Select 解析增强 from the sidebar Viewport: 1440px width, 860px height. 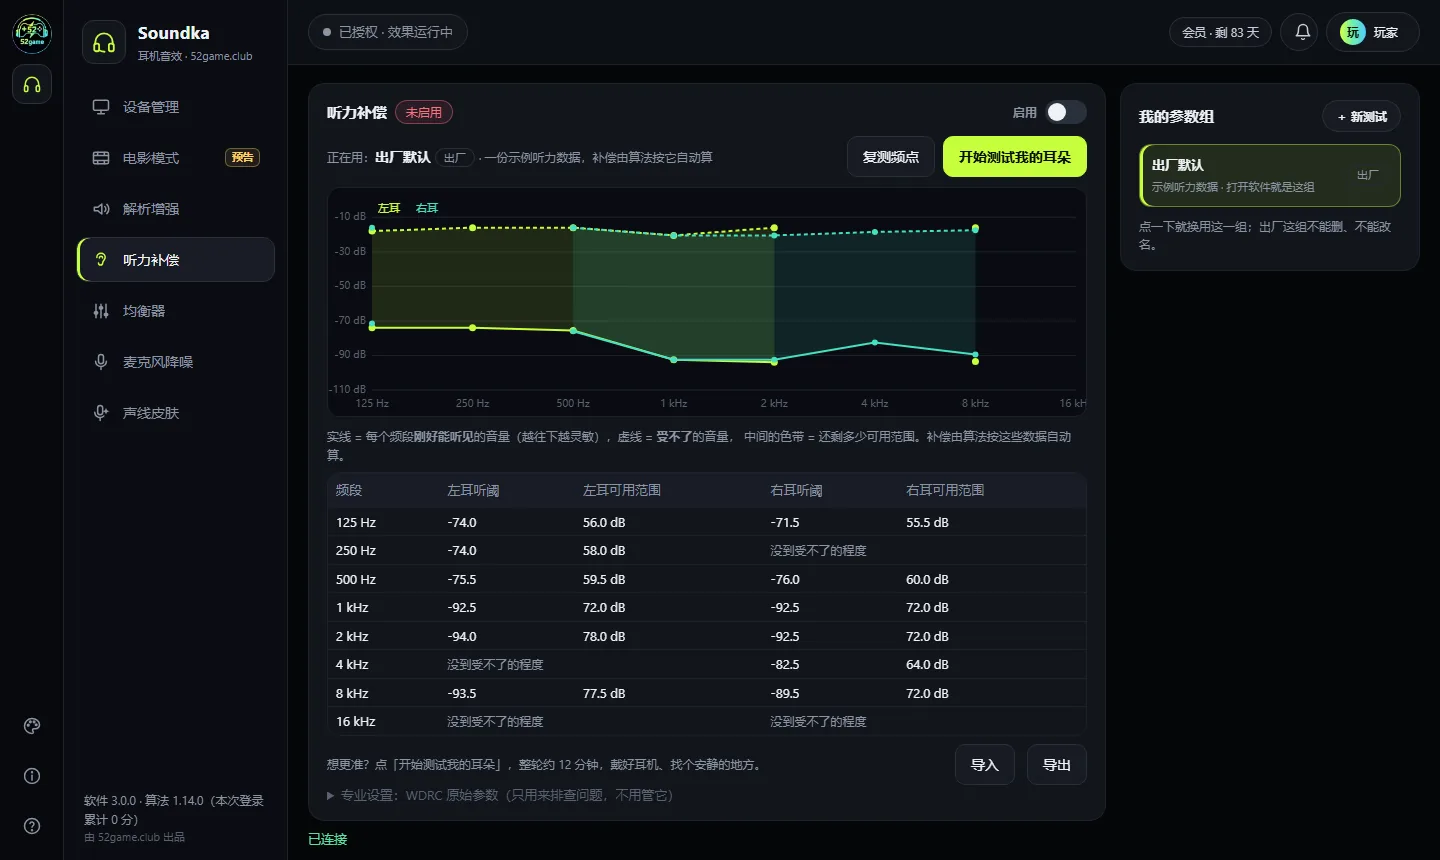point(176,209)
